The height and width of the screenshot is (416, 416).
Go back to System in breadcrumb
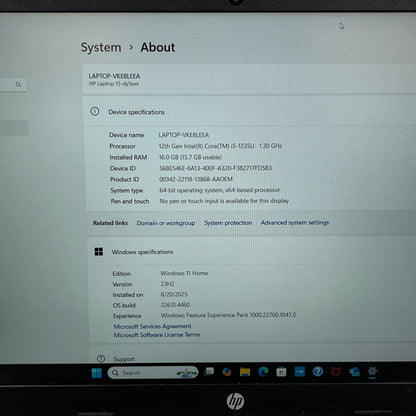point(101,47)
